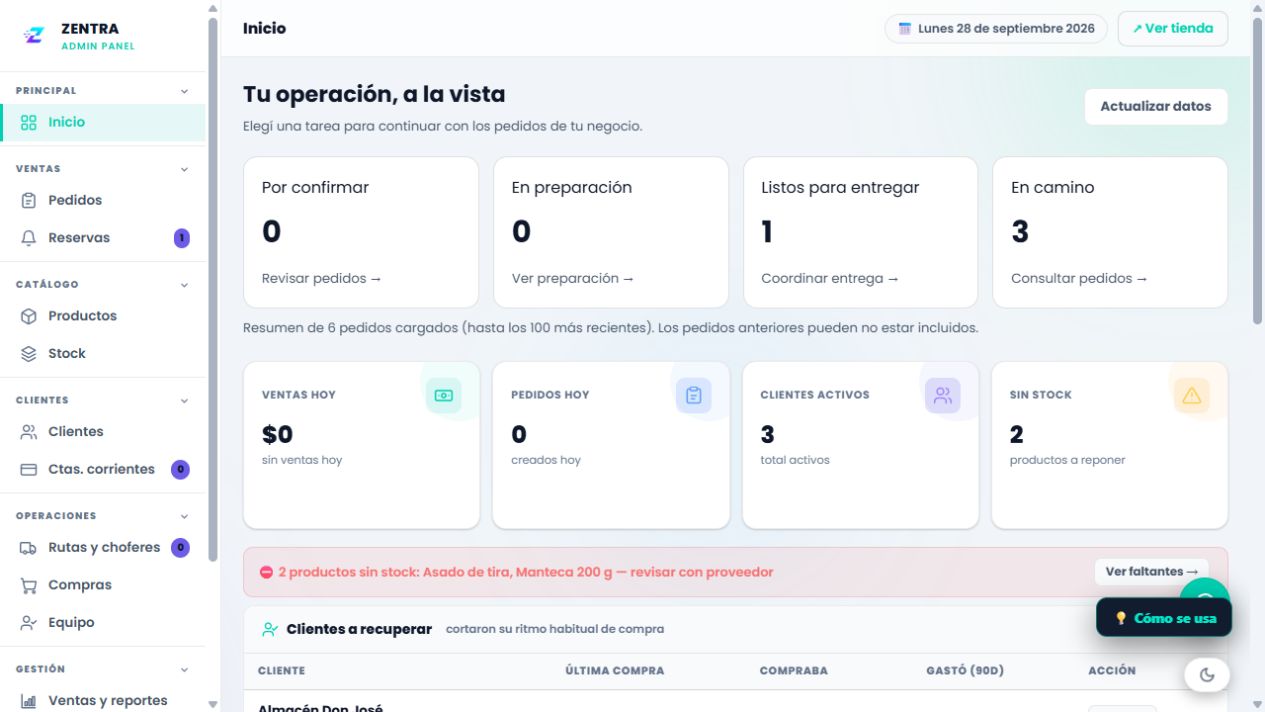Click the sidebar scroll-down arrow

(212, 704)
